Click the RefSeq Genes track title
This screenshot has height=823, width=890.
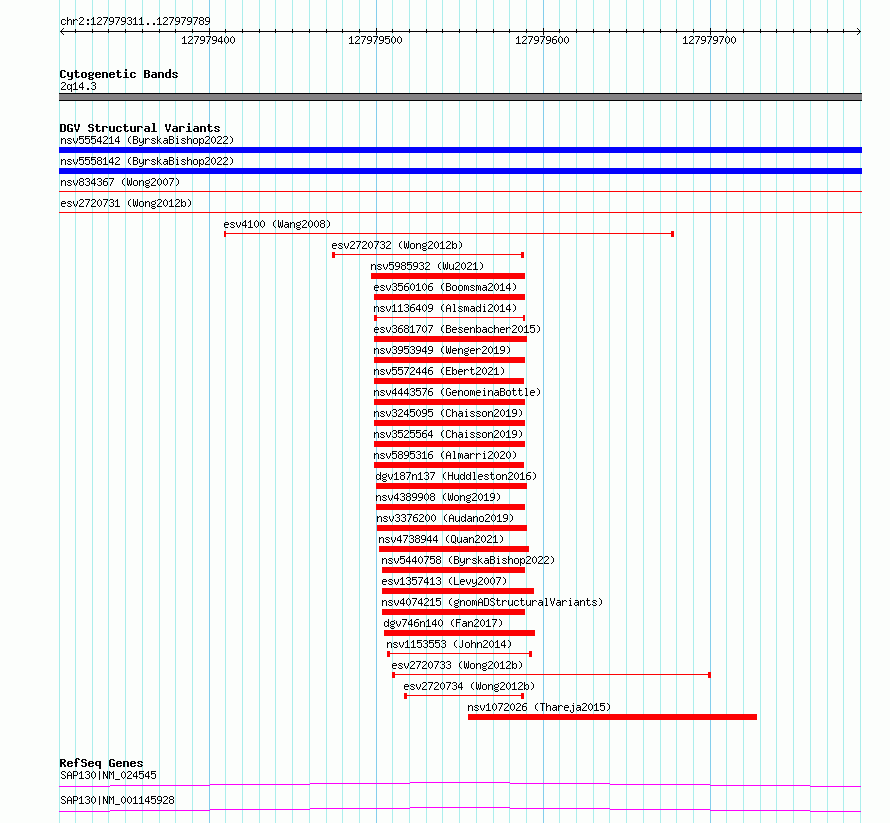[102, 763]
